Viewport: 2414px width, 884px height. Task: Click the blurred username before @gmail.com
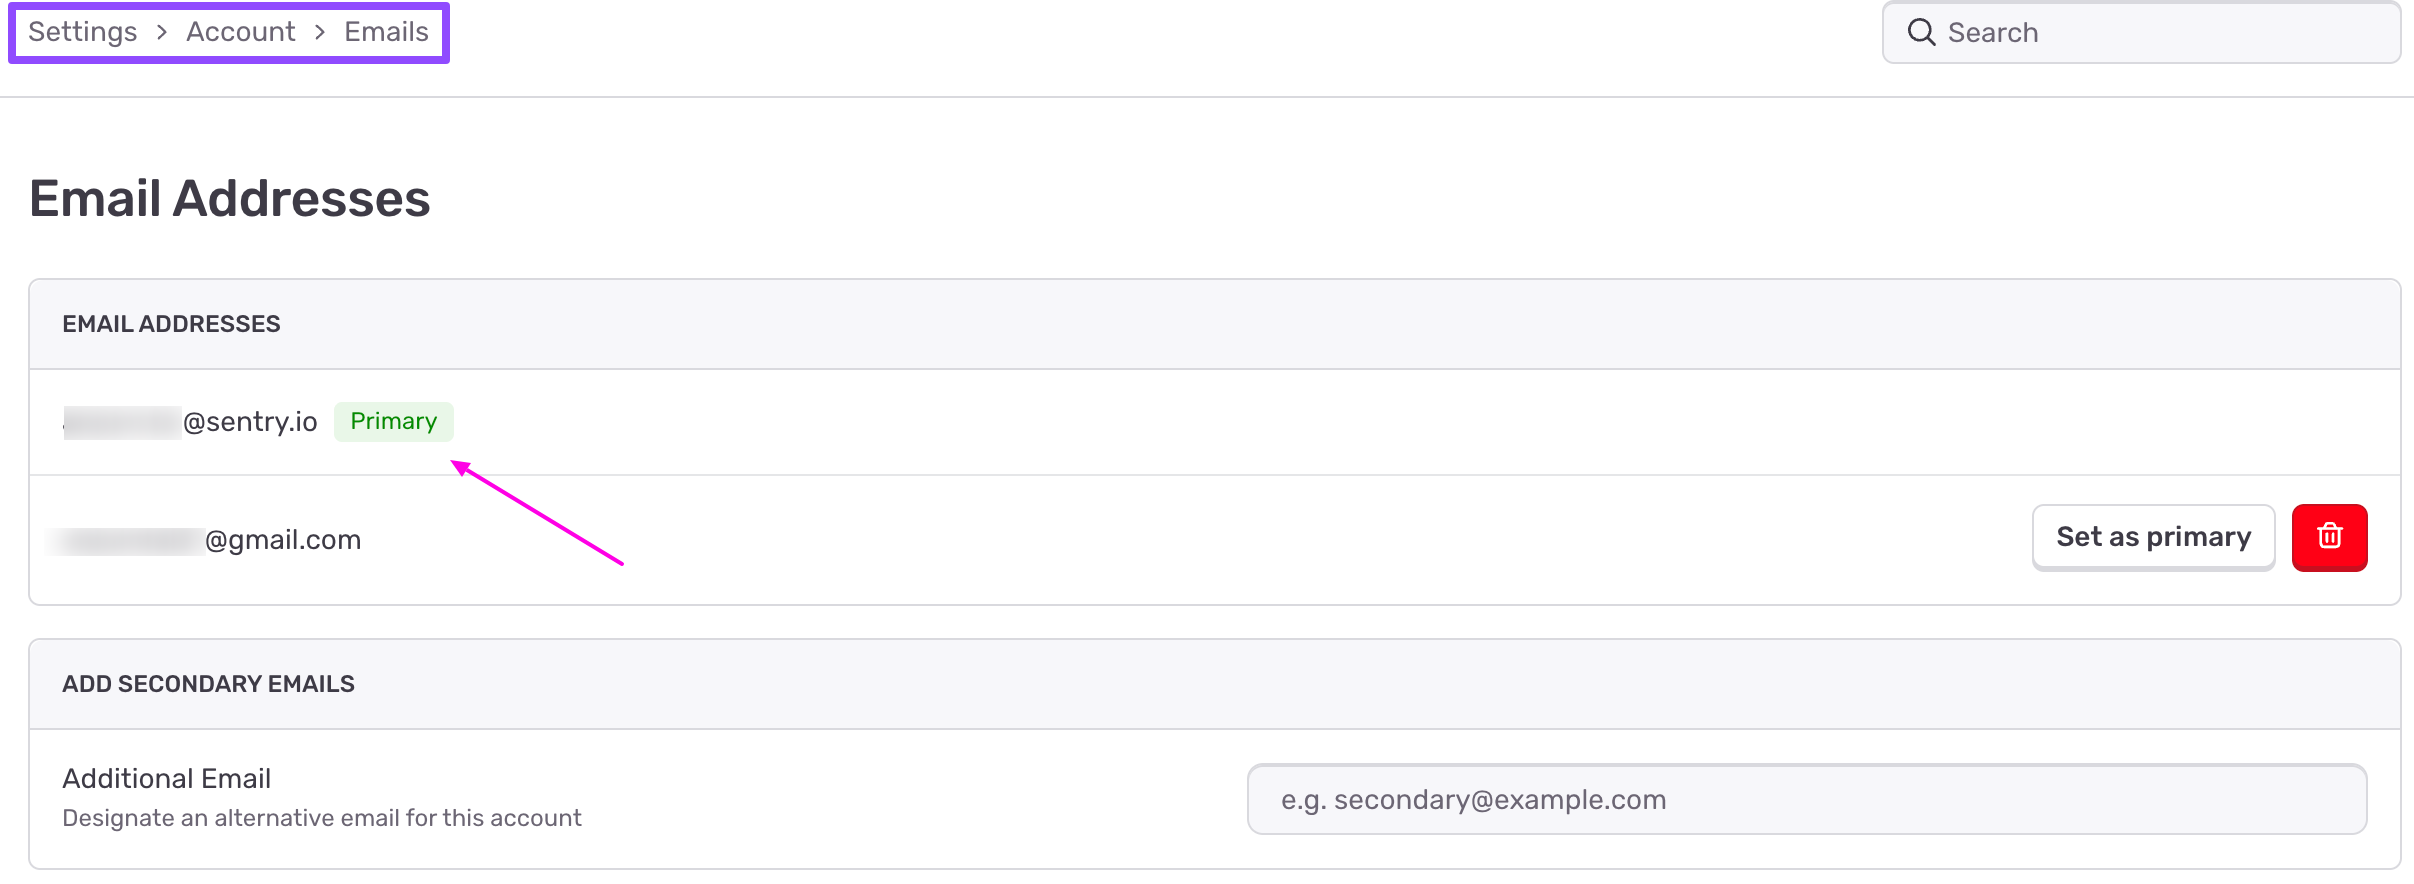pyautogui.click(x=127, y=540)
